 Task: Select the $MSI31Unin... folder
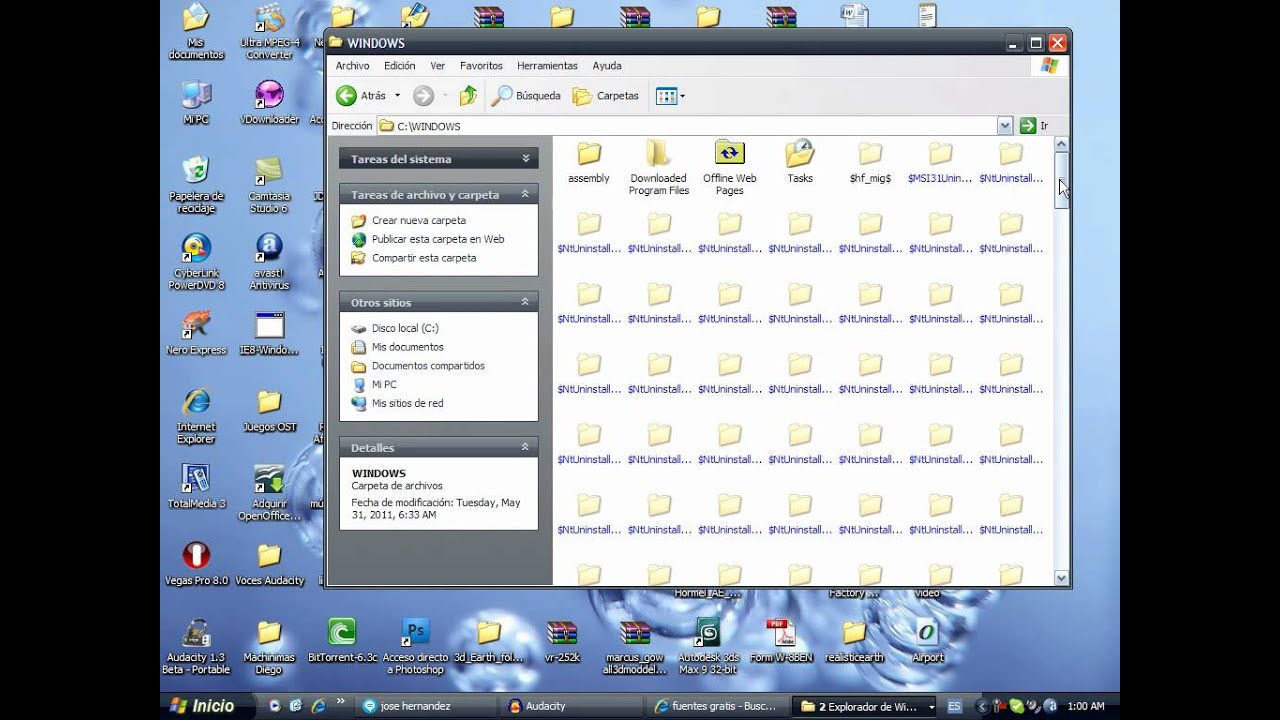click(x=940, y=162)
